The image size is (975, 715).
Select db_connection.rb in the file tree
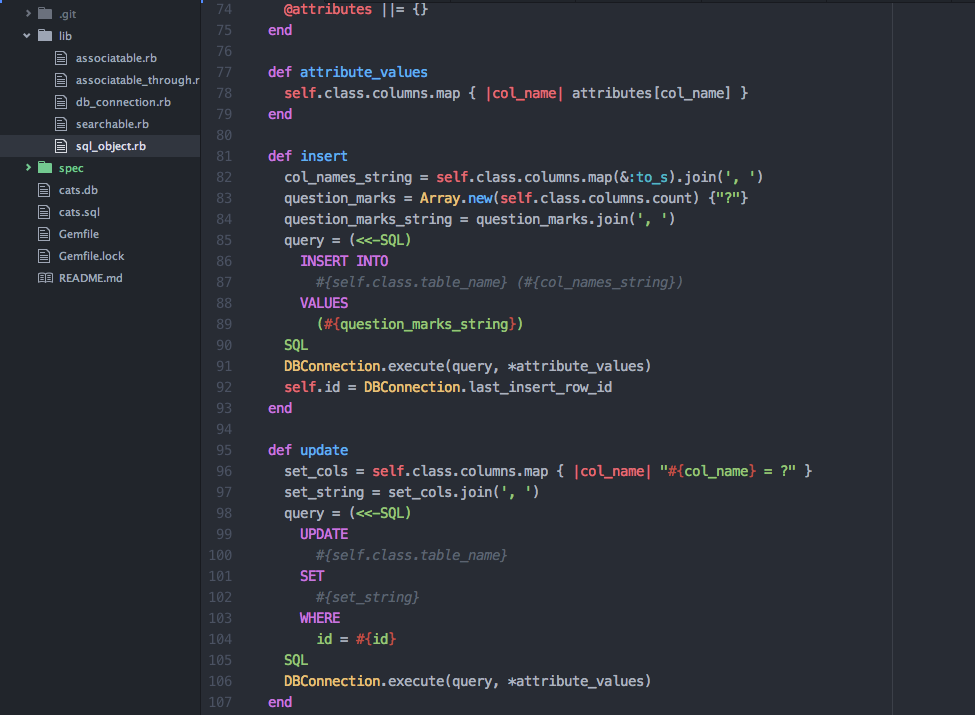point(123,102)
